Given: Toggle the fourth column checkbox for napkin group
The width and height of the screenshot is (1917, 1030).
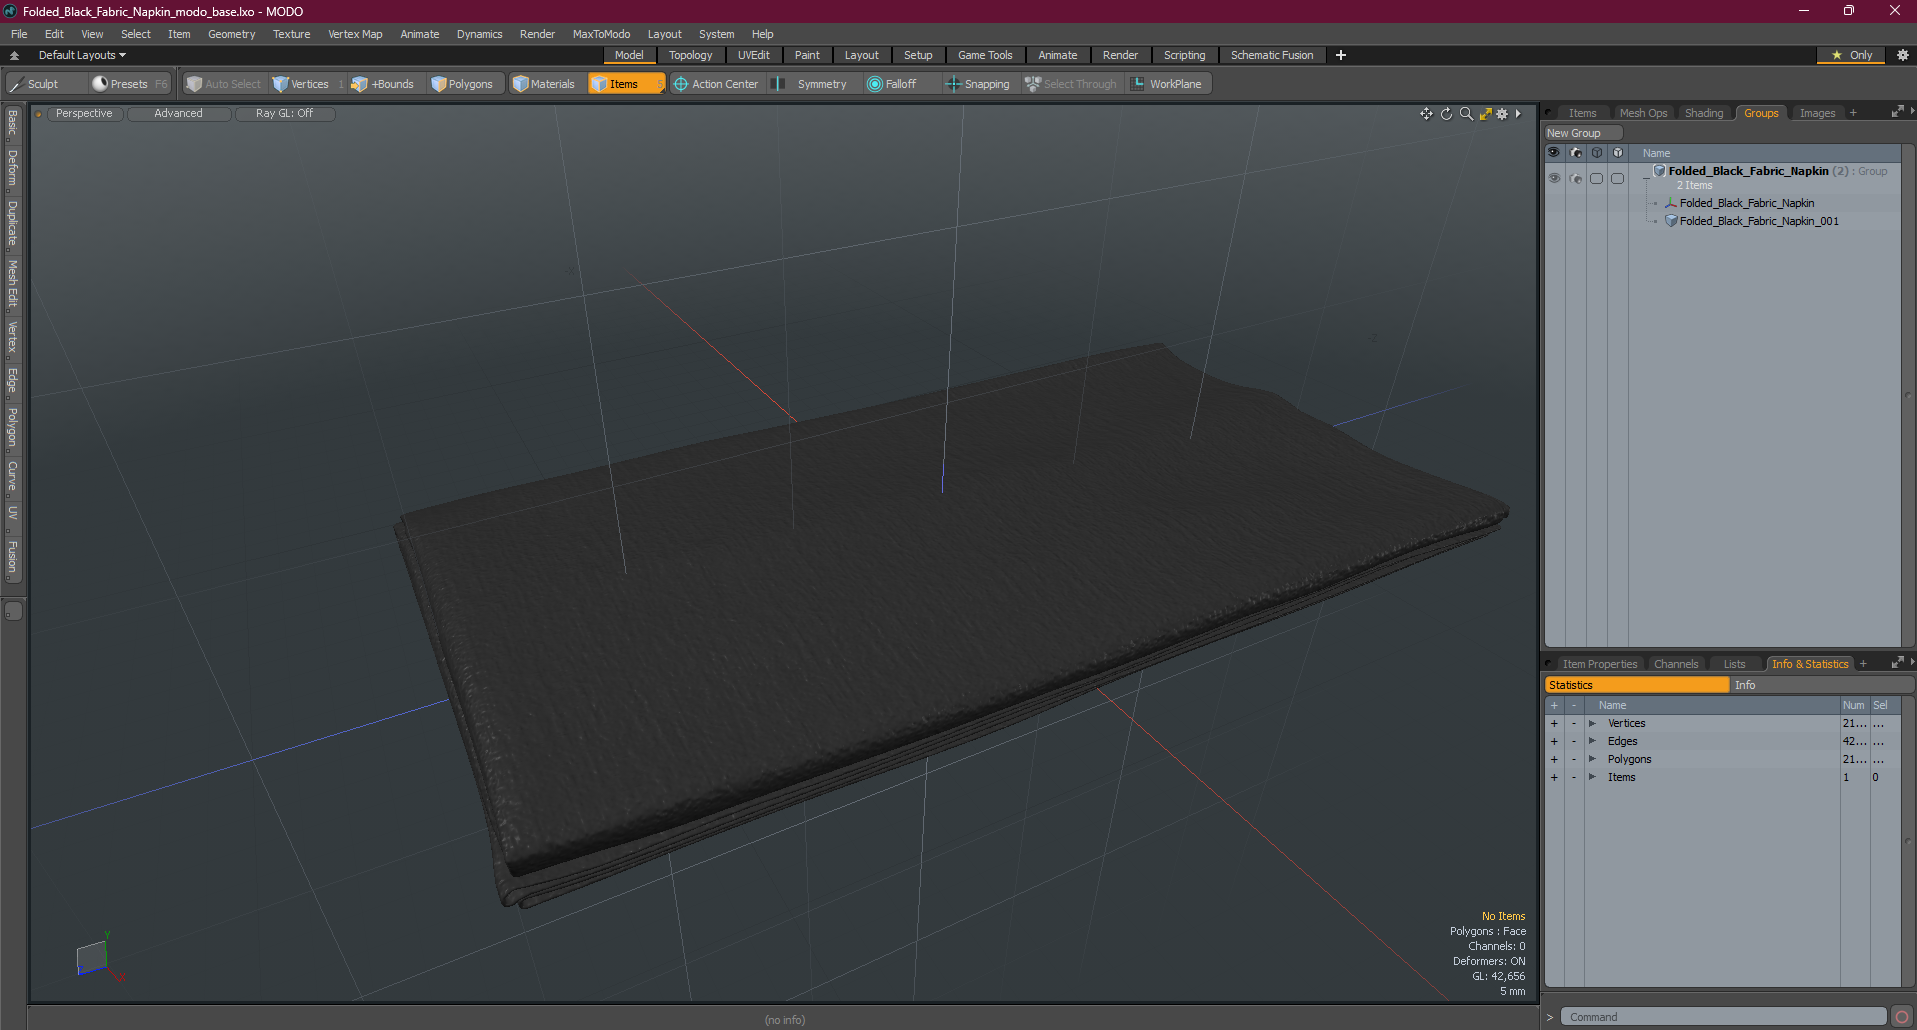Looking at the screenshot, I should tap(1617, 179).
